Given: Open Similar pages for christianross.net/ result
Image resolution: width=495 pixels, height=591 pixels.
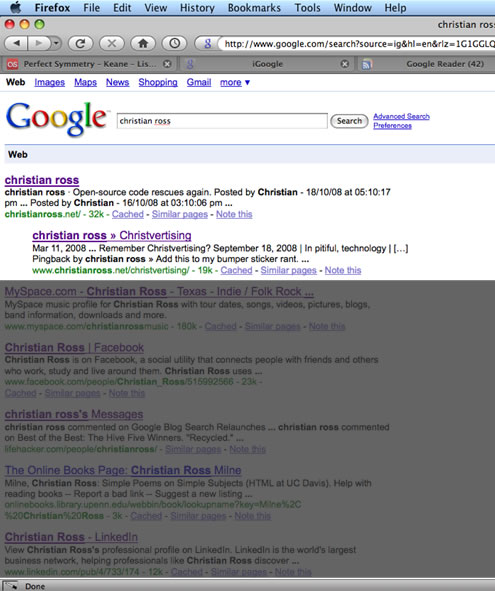Looking at the screenshot, I should coord(180,214).
